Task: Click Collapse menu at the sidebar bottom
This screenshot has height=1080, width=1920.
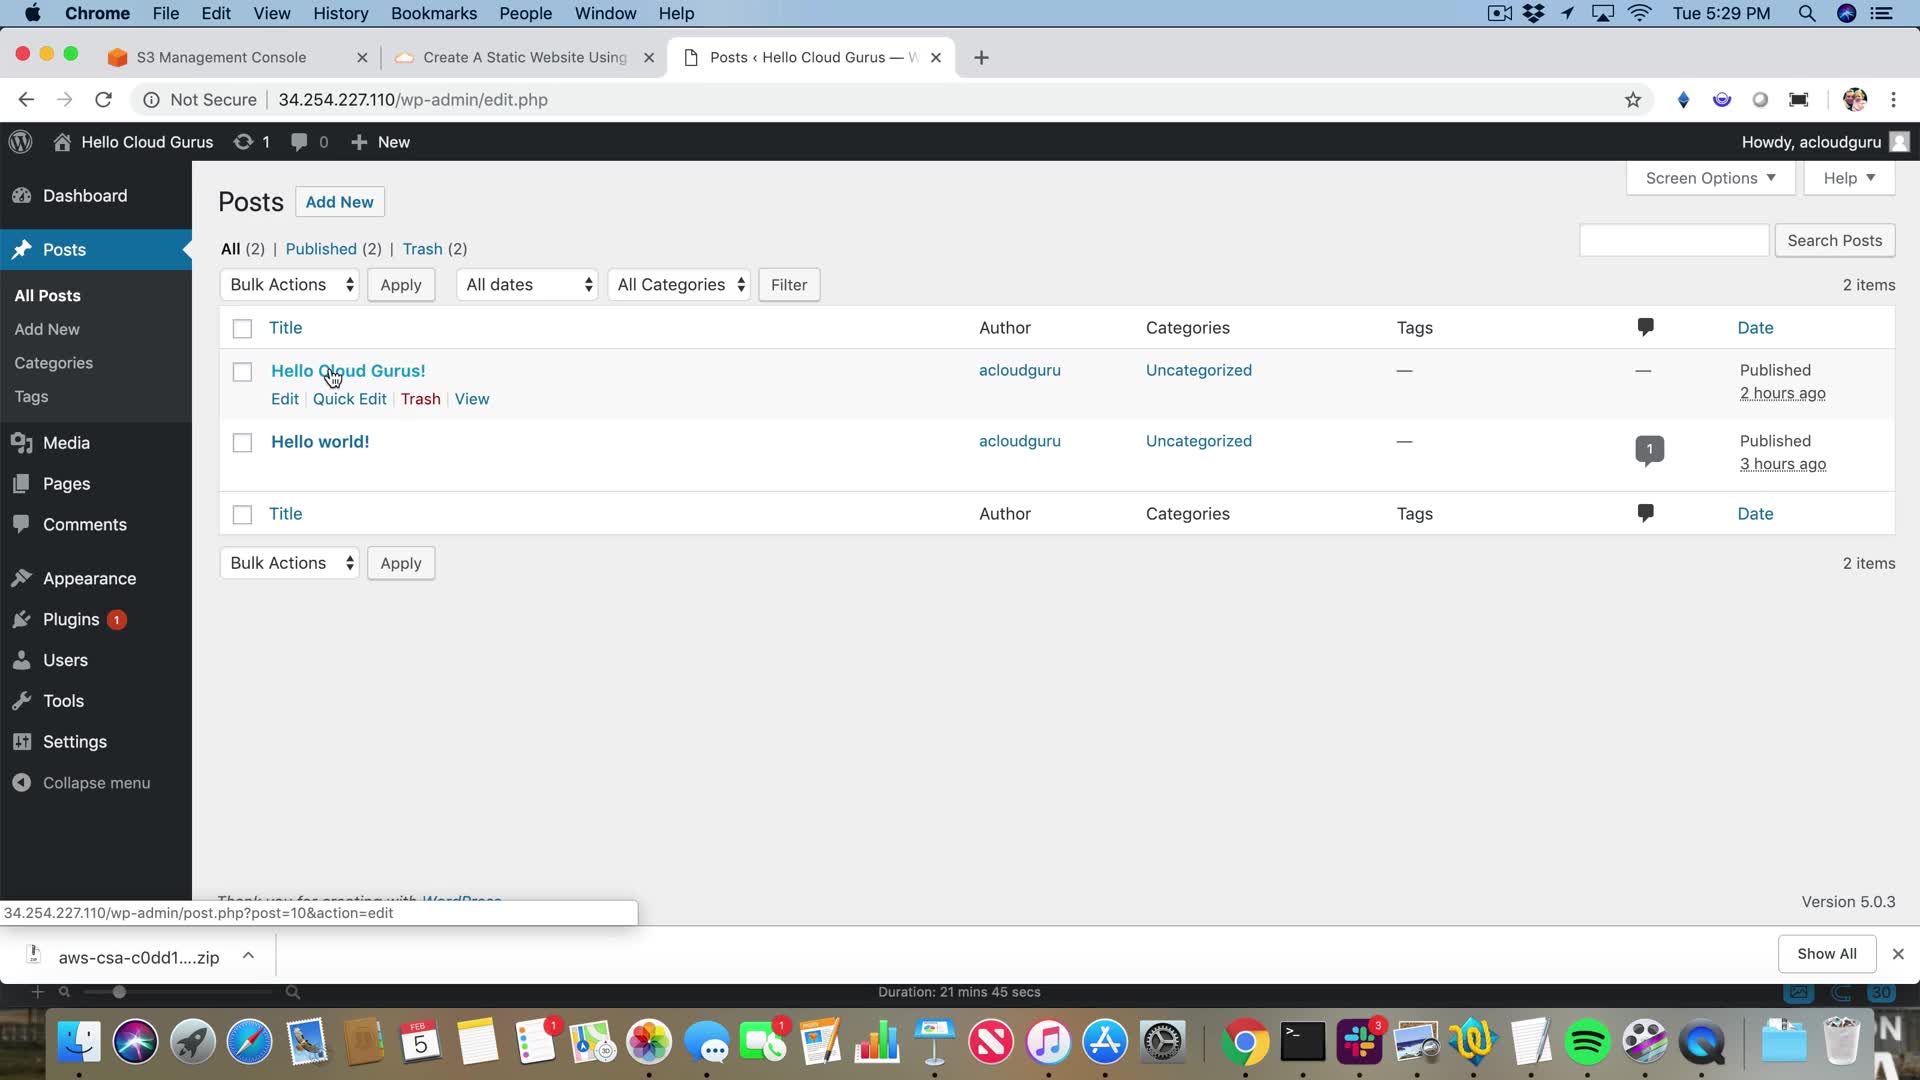Action: (x=96, y=783)
